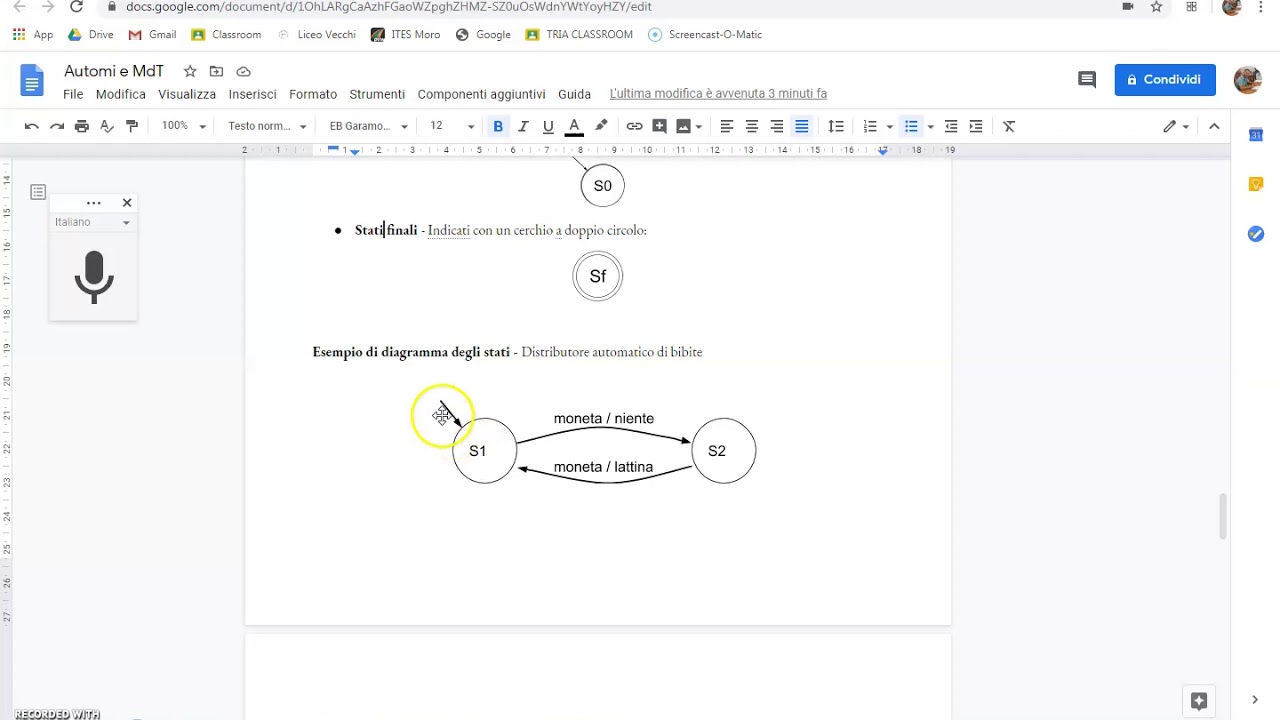Open last edit history link

point(718,94)
